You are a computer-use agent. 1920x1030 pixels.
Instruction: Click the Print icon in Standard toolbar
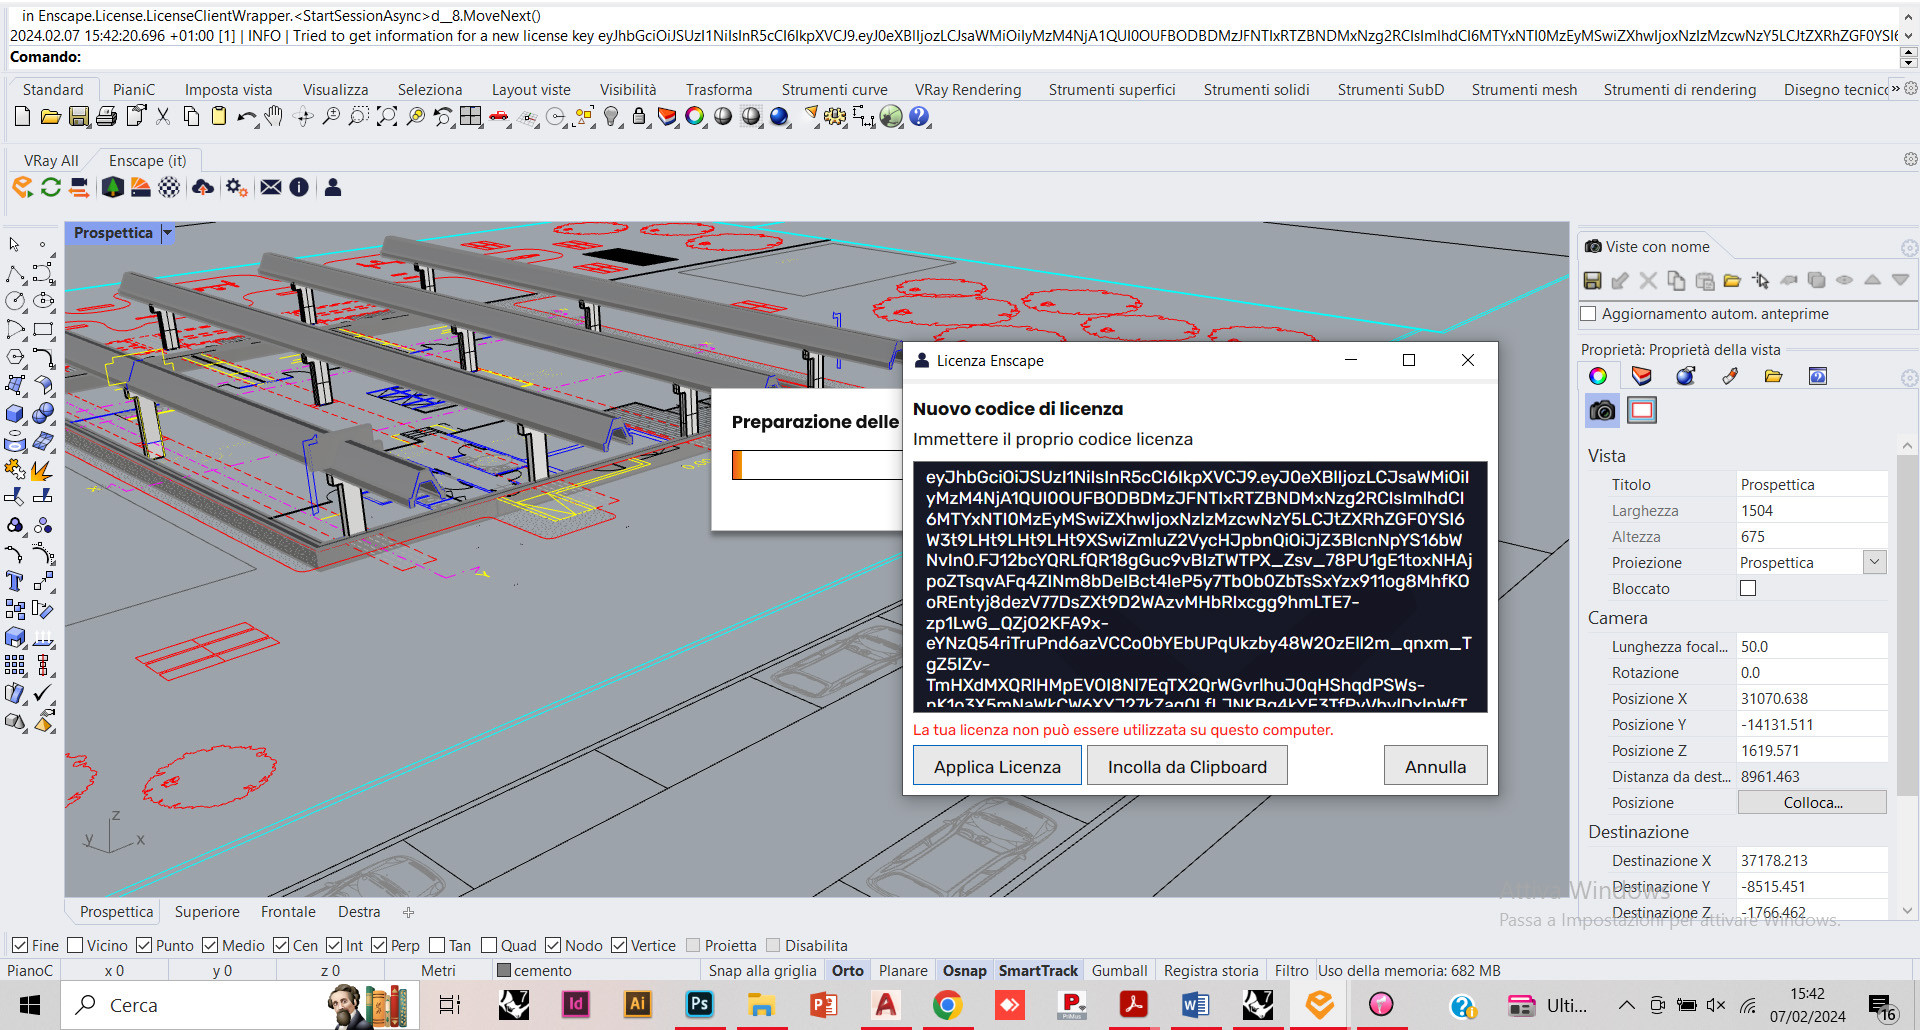(106, 117)
